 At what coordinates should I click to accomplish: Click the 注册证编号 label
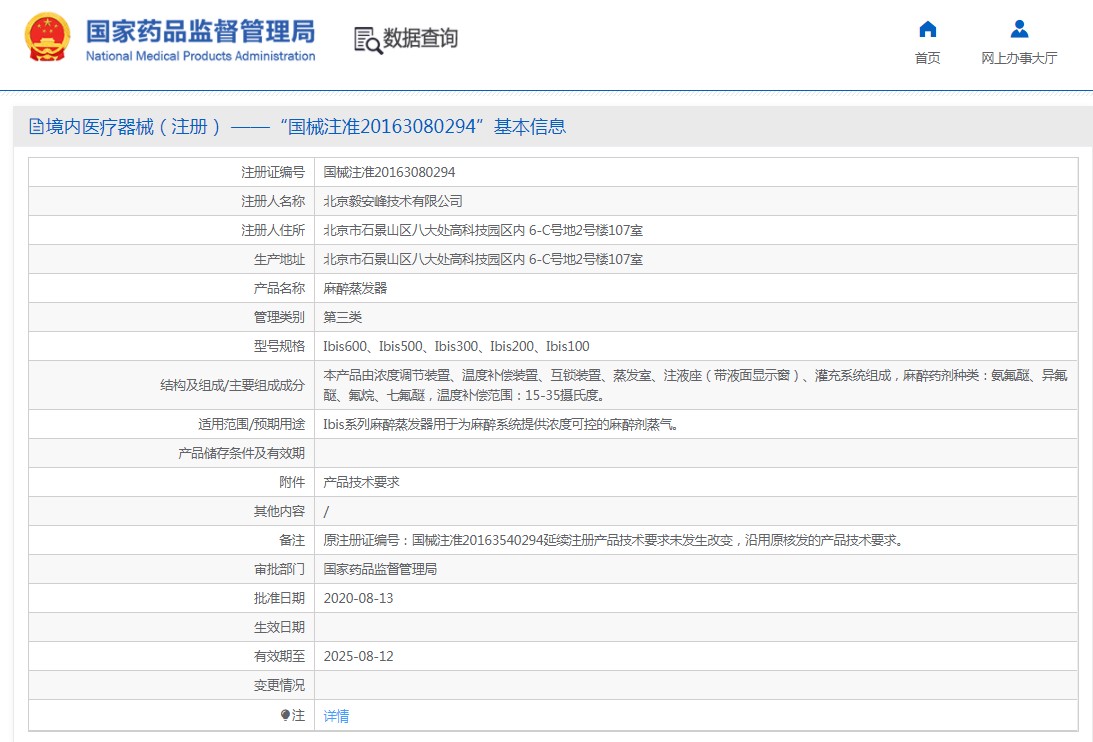(x=273, y=172)
